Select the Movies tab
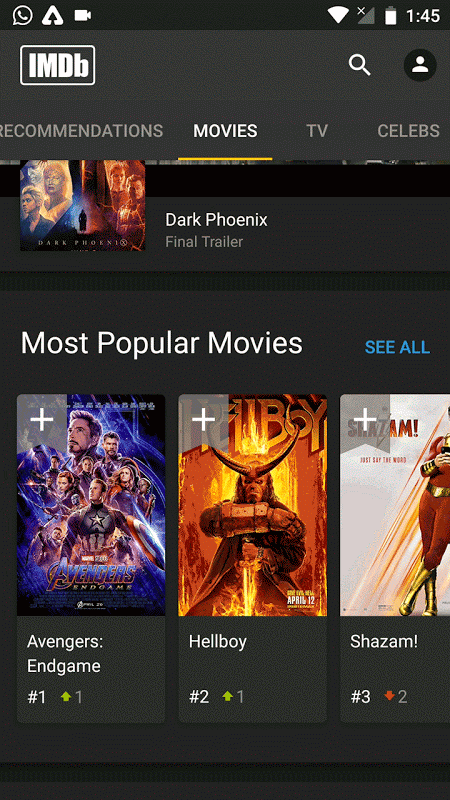 (225, 131)
